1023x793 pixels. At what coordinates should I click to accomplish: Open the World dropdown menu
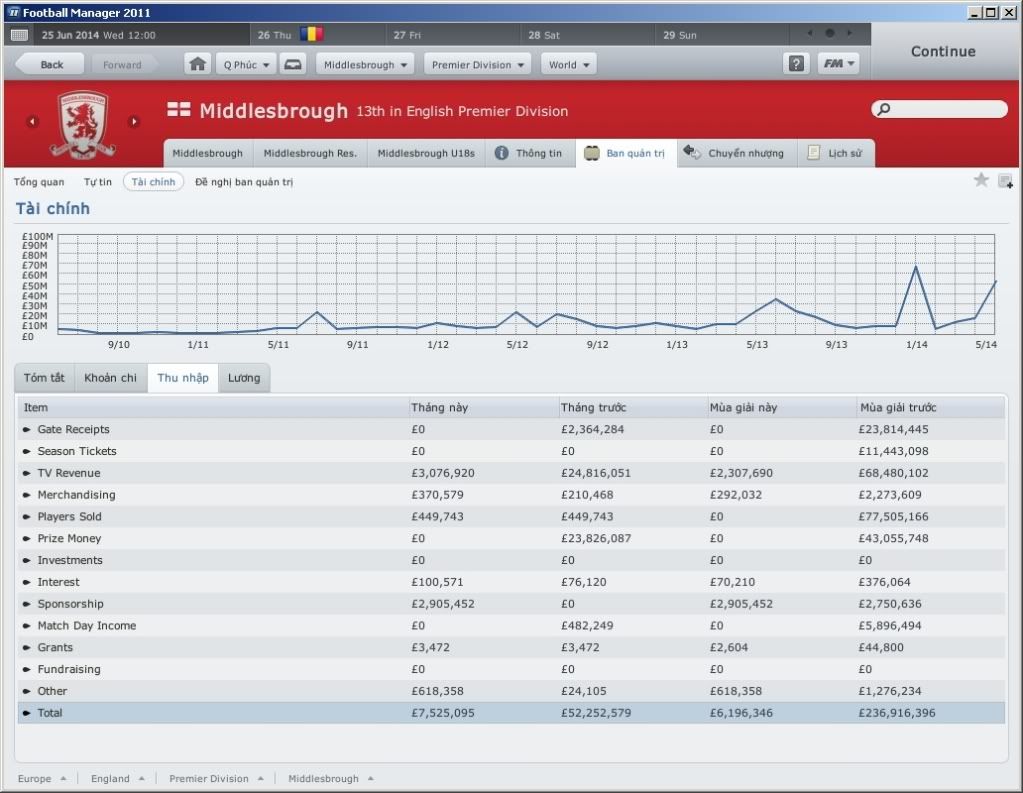[568, 64]
